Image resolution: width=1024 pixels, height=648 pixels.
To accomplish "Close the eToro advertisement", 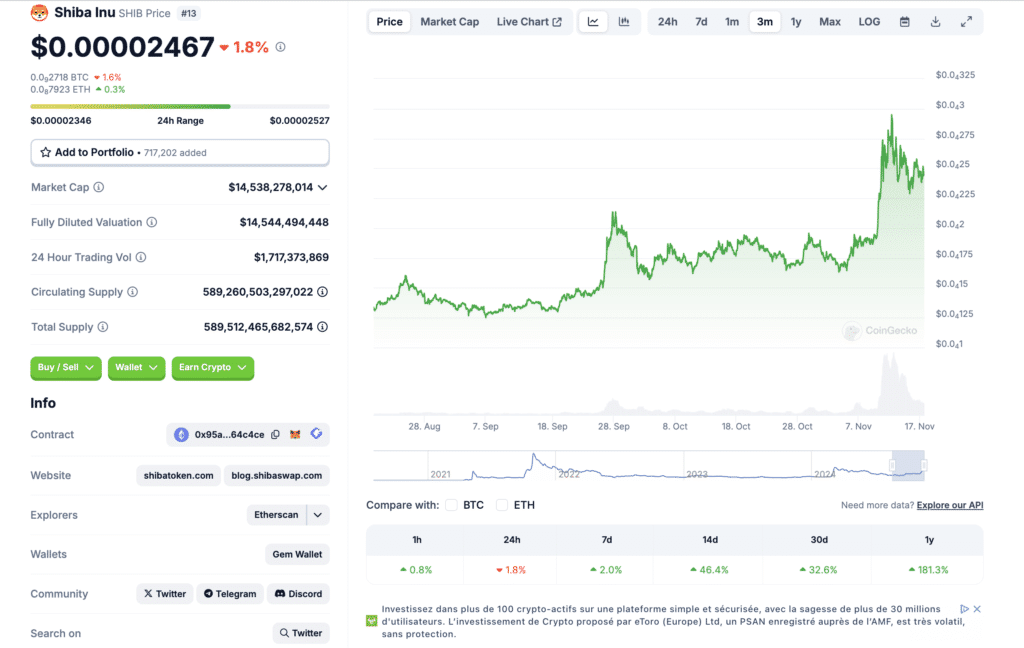I will [x=977, y=609].
